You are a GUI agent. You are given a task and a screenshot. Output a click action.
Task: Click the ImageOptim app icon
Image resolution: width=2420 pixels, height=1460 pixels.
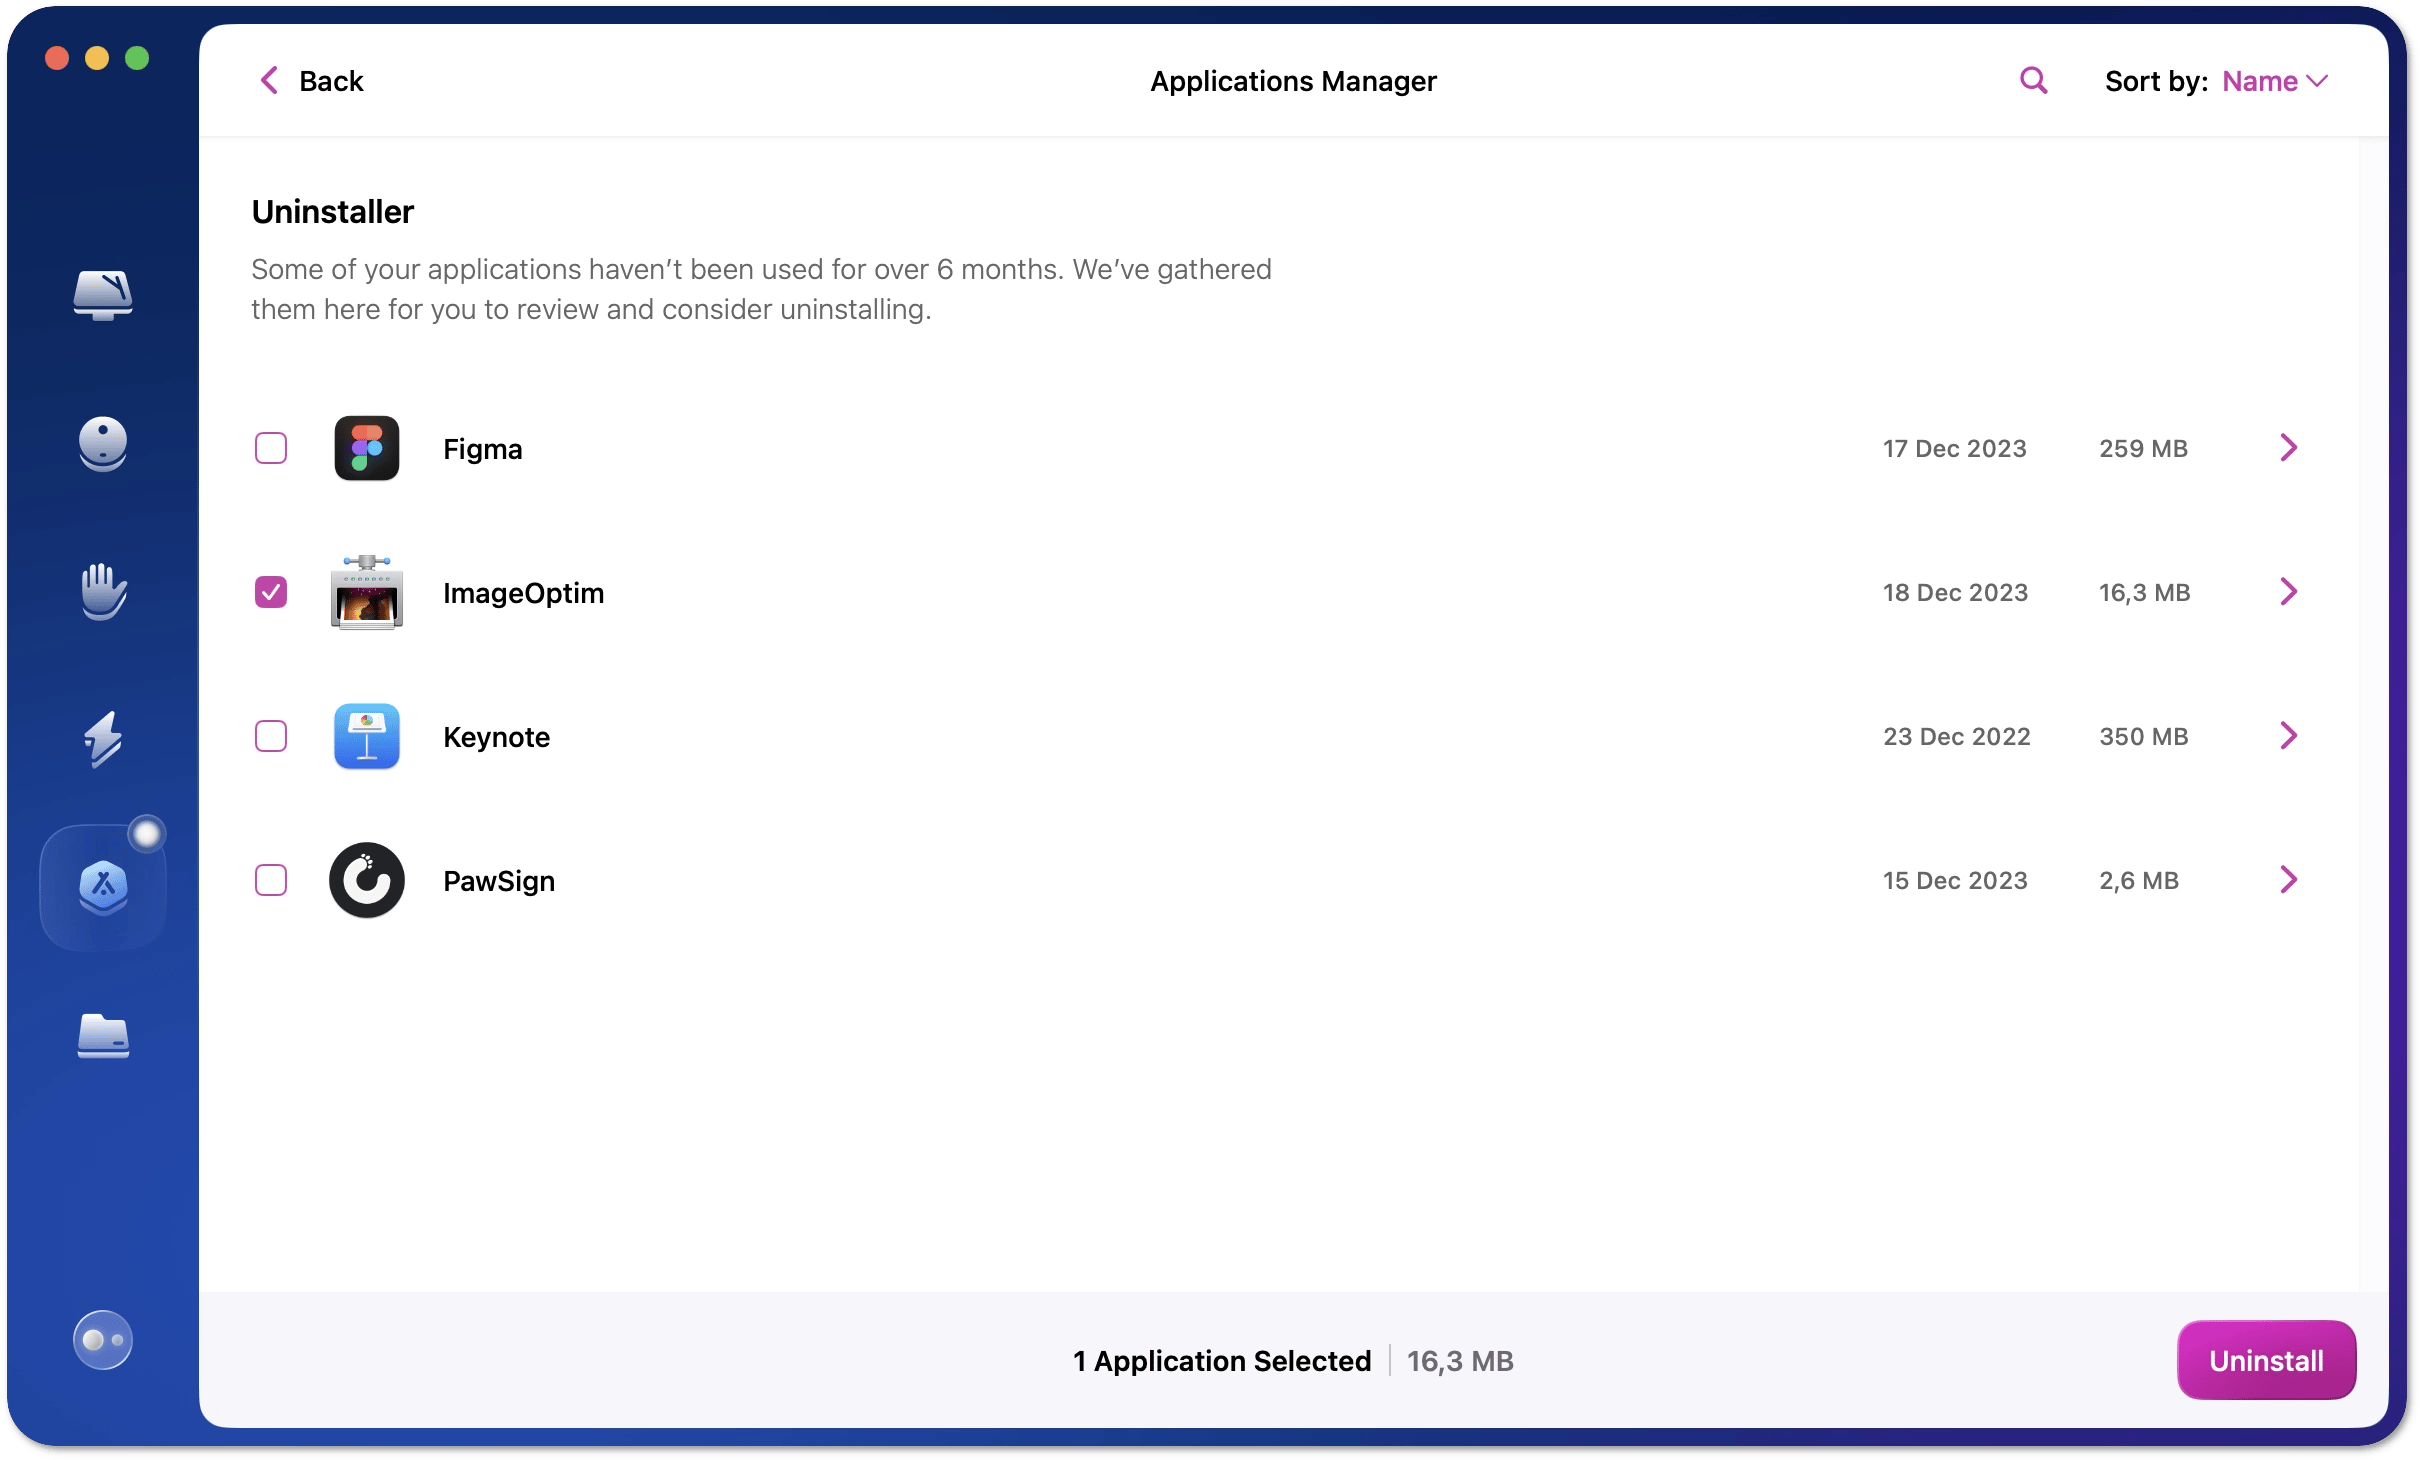click(367, 592)
